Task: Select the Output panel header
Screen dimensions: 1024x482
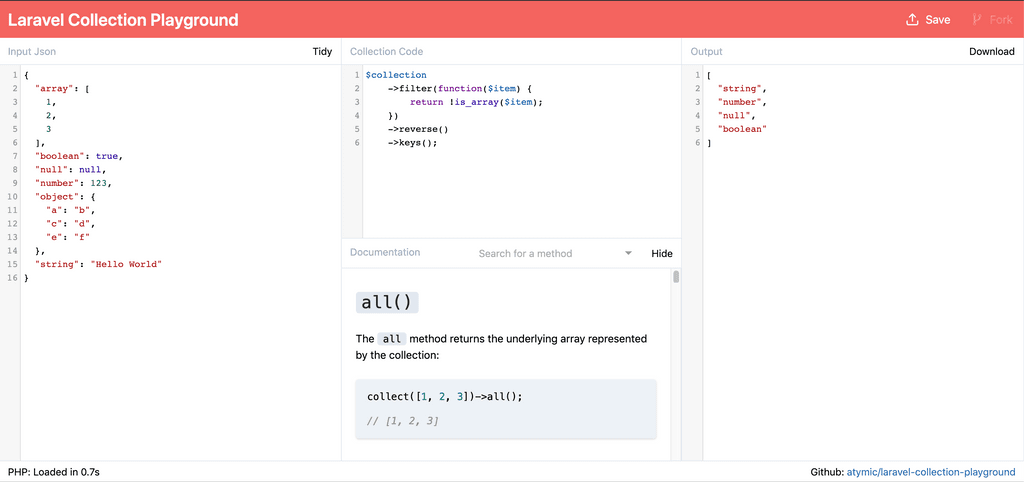Action: pyautogui.click(x=707, y=52)
